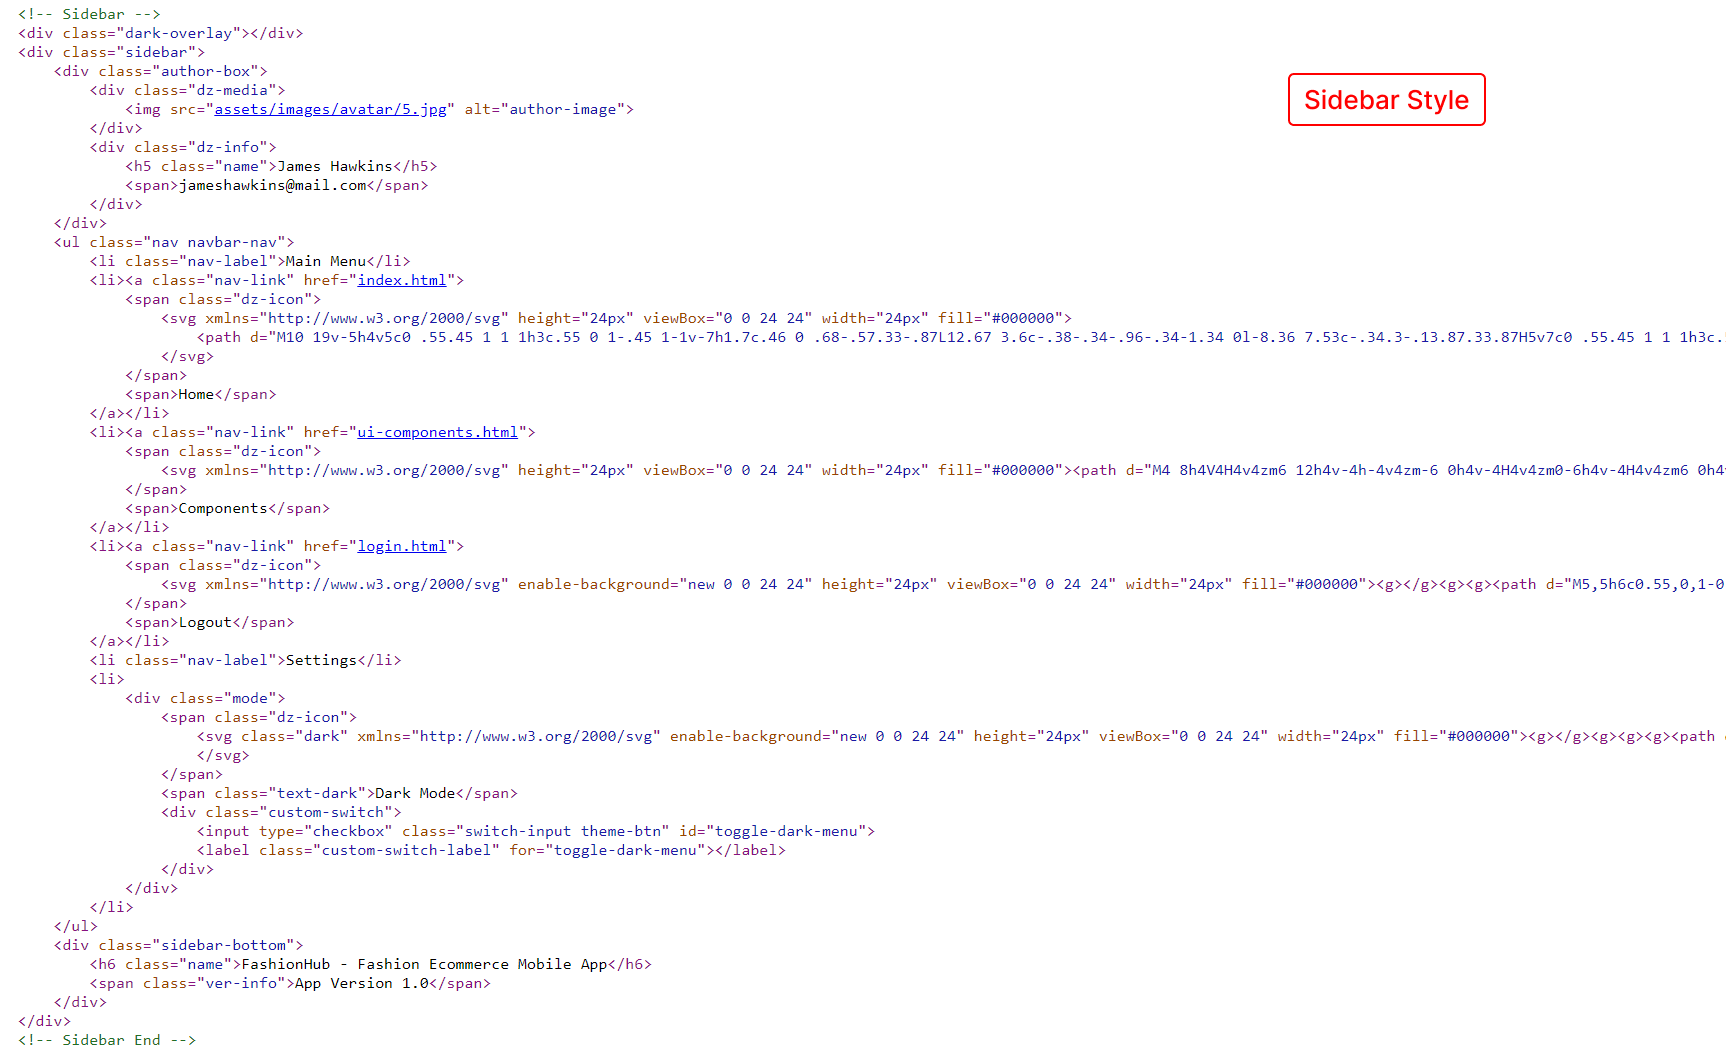The height and width of the screenshot is (1056, 1726).
Task: Click the Settings nav-label text
Action: pyautogui.click(x=321, y=660)
